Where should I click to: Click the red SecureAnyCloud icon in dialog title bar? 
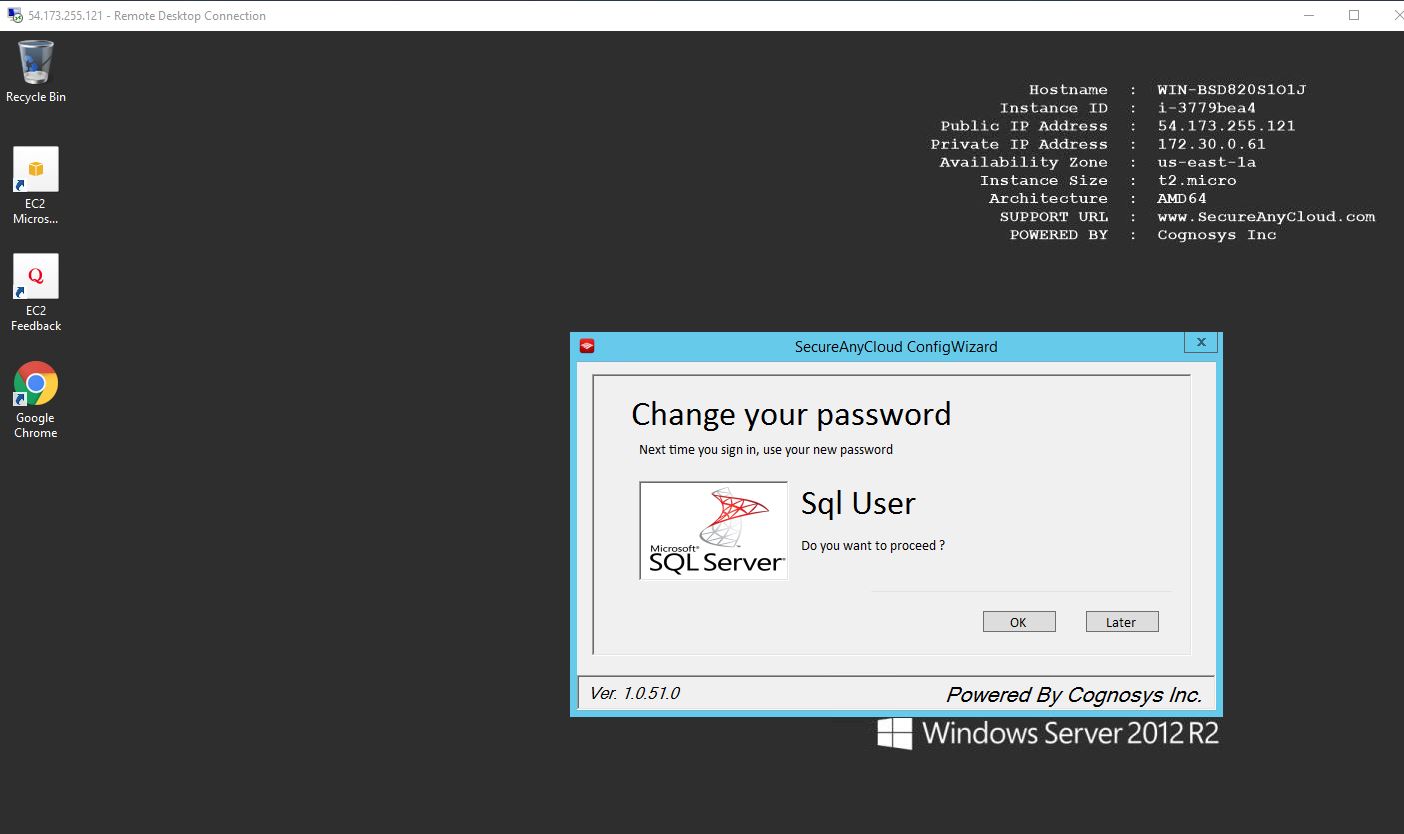(x=587, y=346)
